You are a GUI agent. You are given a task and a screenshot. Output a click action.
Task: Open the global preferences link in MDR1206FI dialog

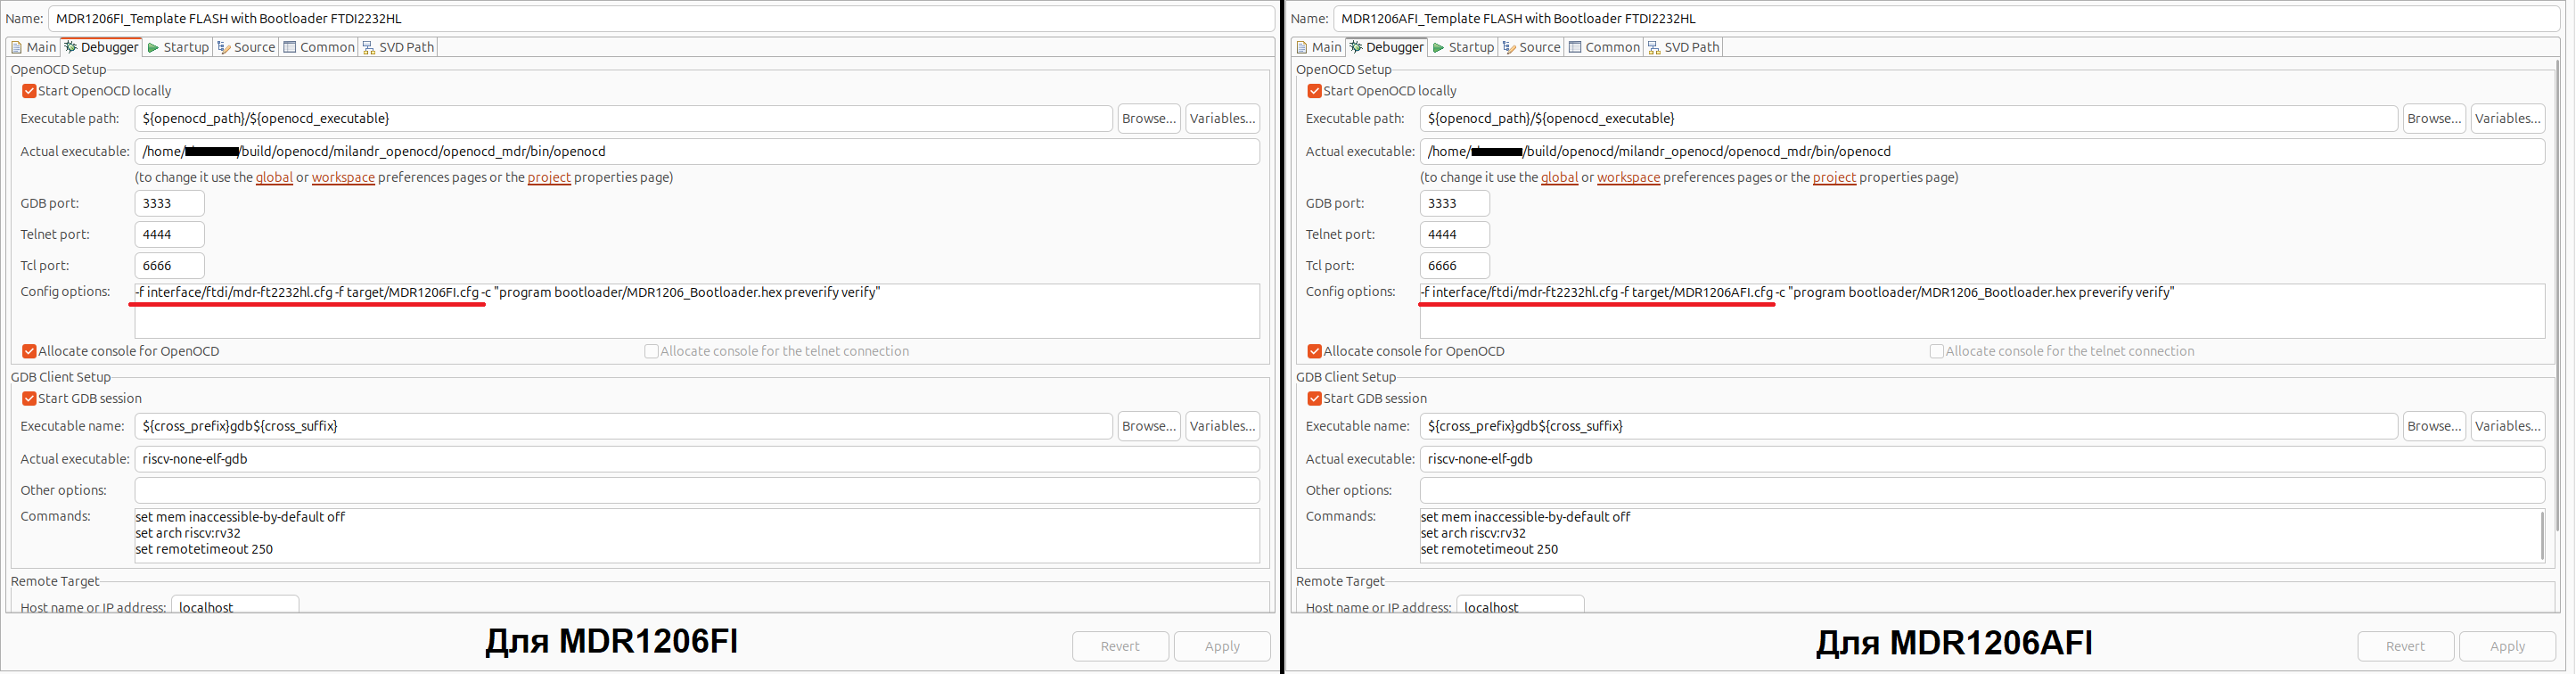point(274,177)
